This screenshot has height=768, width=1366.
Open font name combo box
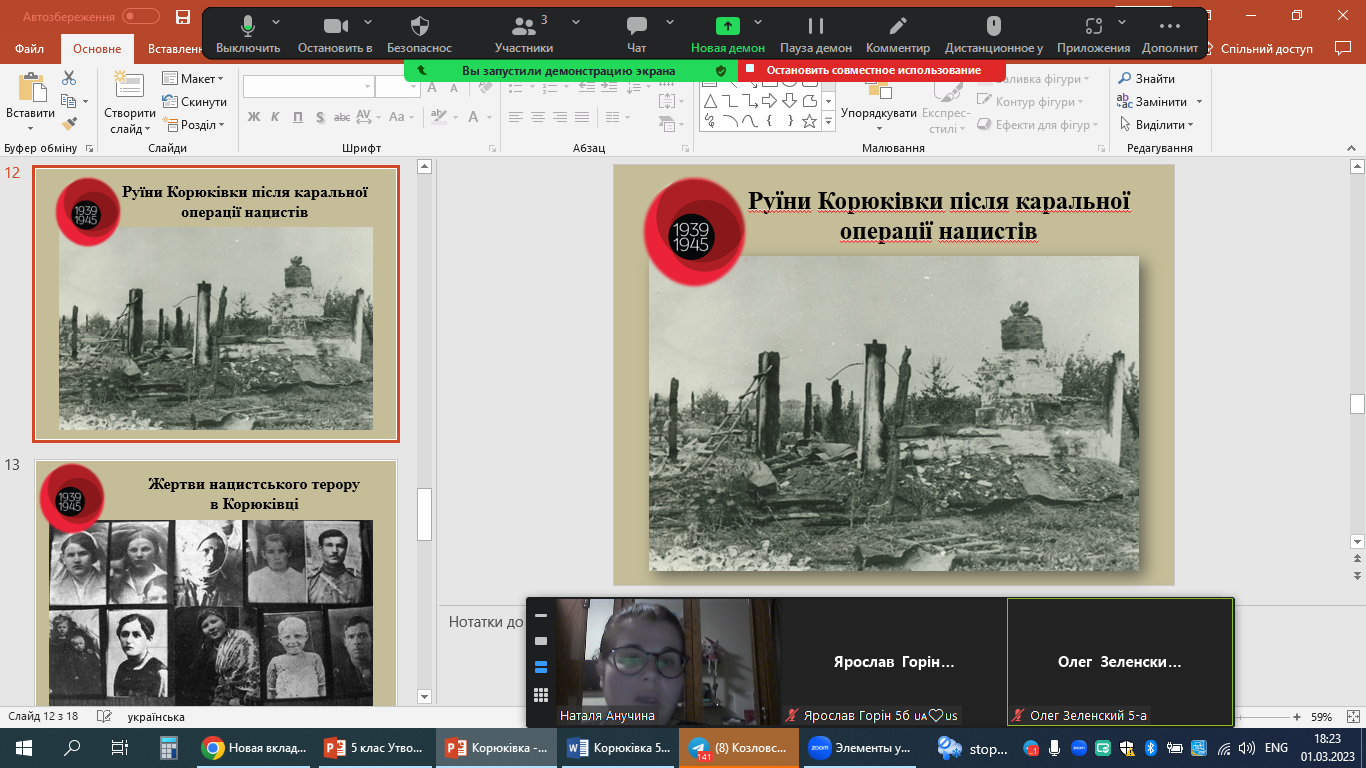pyautogui.click(x=308, y=87)
